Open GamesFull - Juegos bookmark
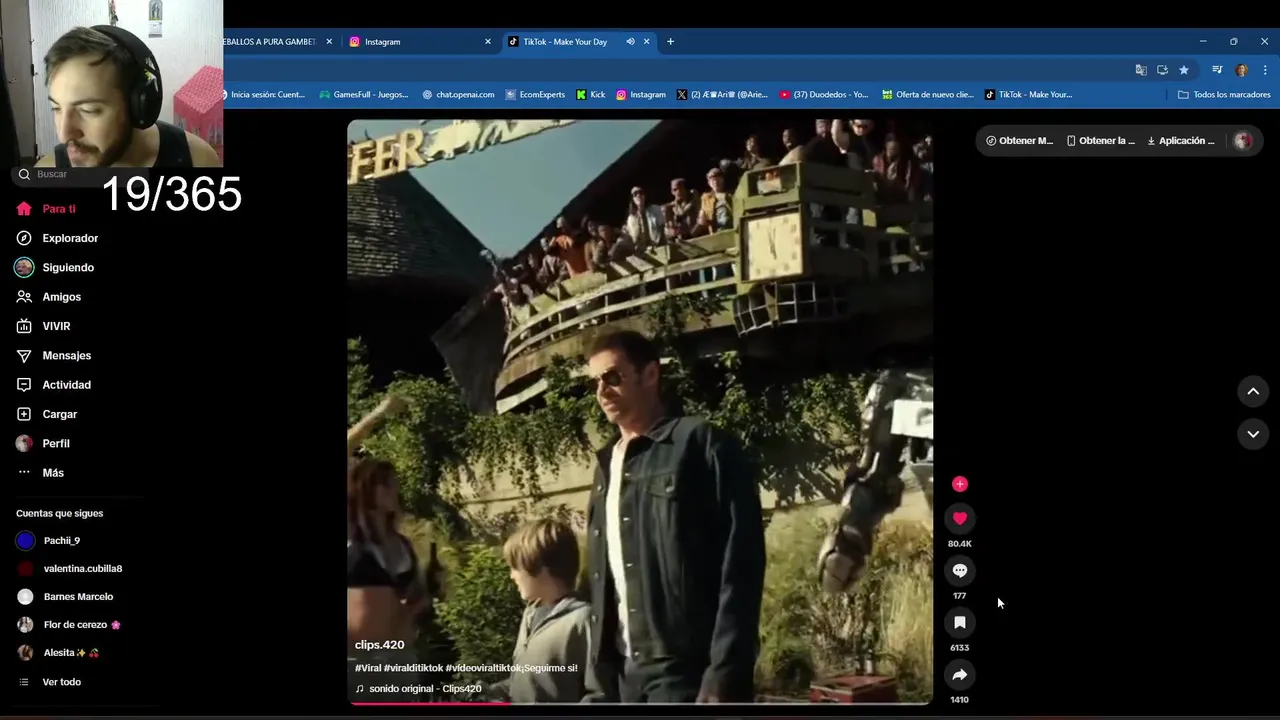The width and height of the screenshot is (1280, 720). [x=364, y=95]
